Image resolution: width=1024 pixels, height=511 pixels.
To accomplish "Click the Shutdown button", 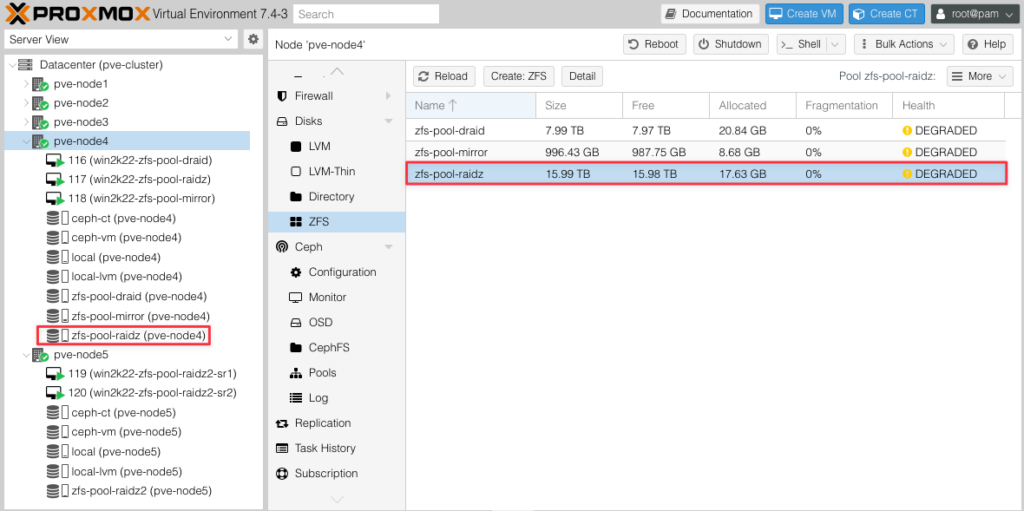I will tap(731, 44).
